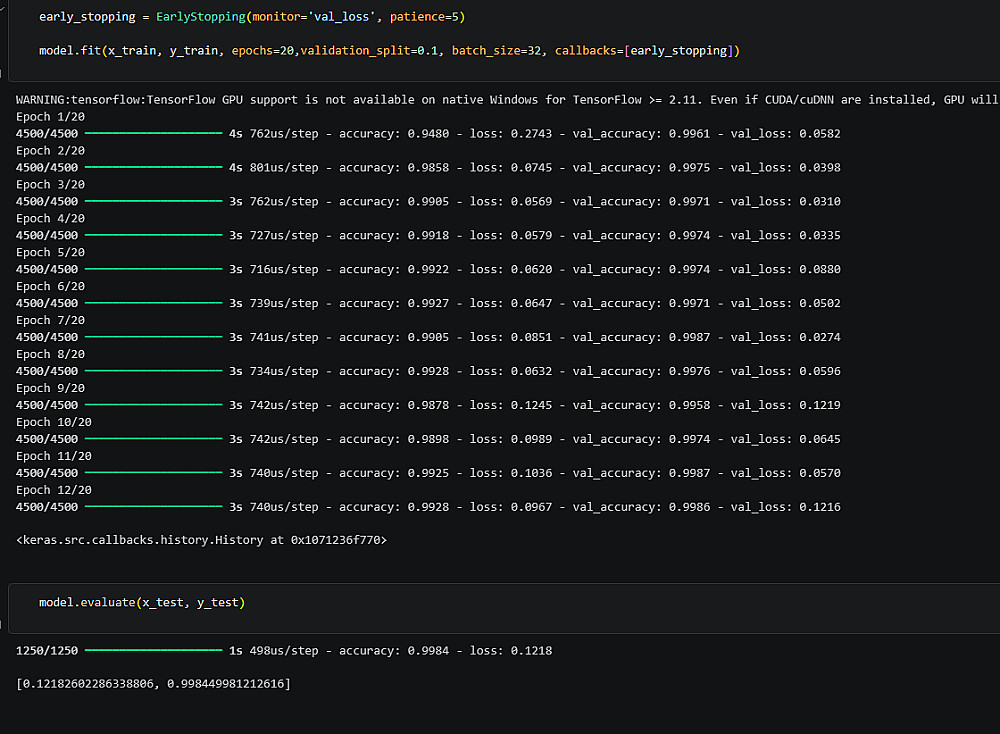Click the batch_size=32 argument
This screenshot has width=1000, height=734.
496,50
